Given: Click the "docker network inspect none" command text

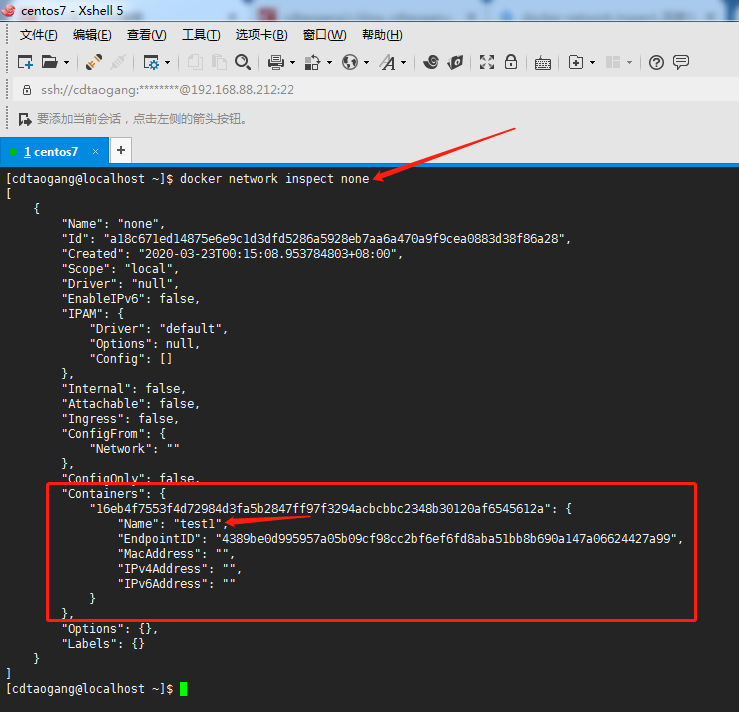Looking at the screenshot, I should click(x=274, y=179).
